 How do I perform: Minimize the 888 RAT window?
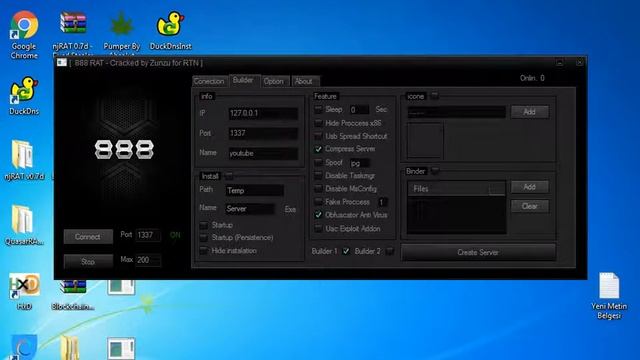click(x=560, y=63)
